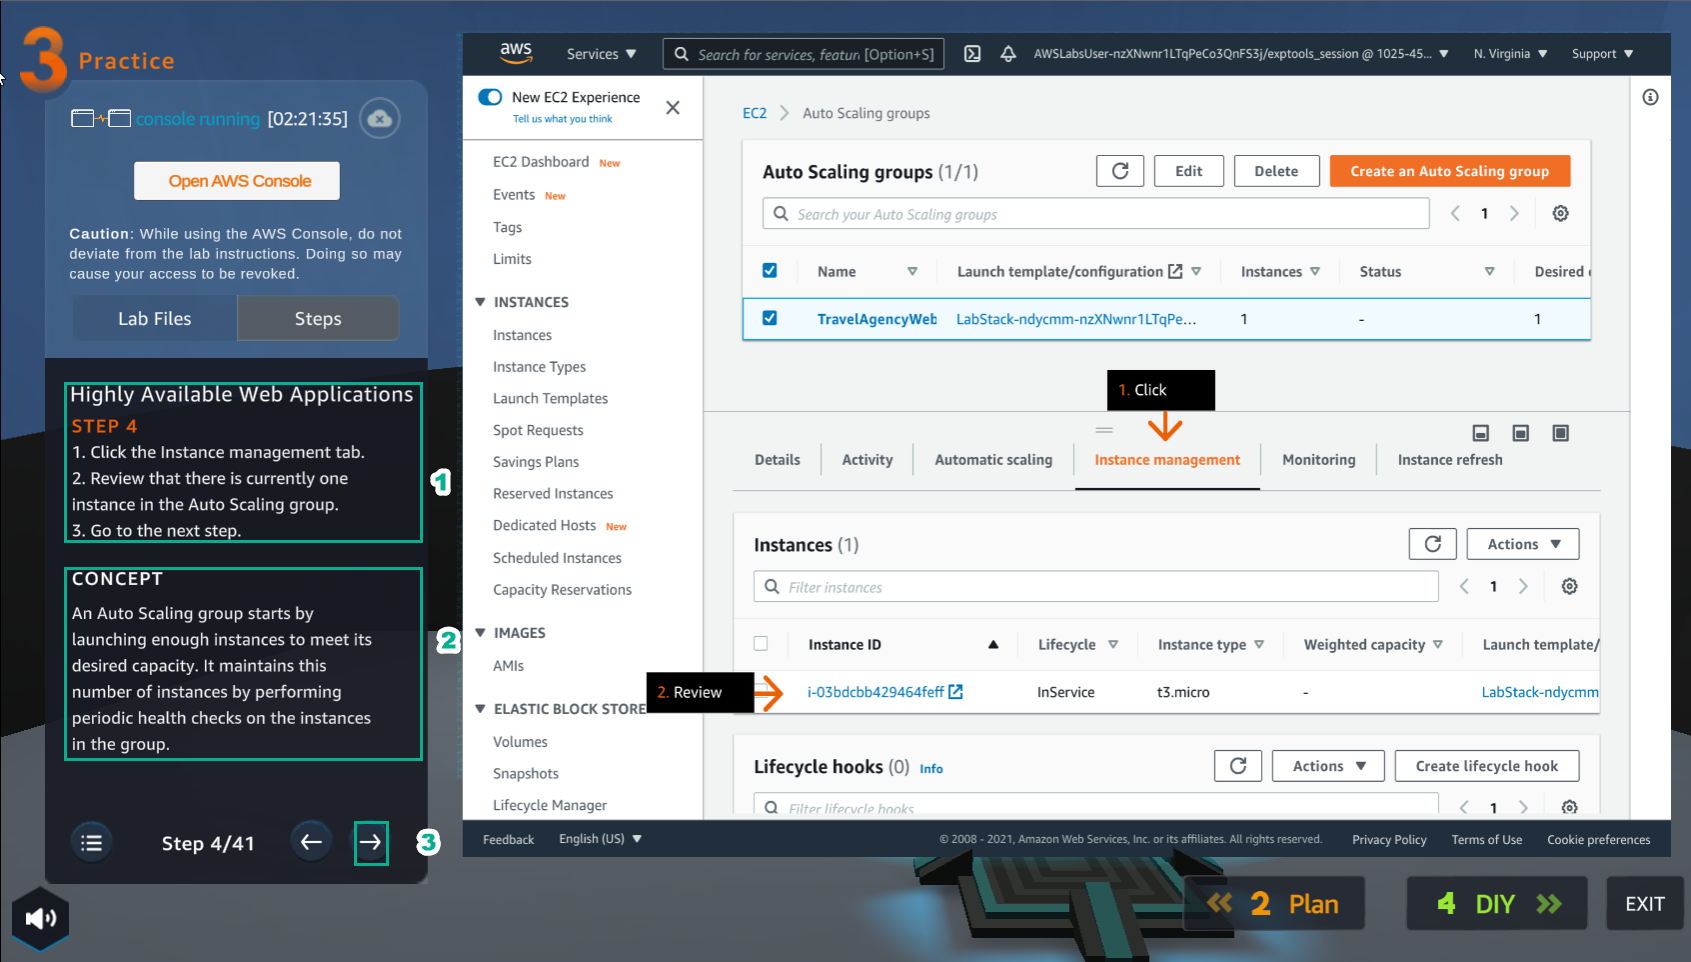Click Create lifecycle hook button

pyautogui.click(x=1487, y=766)
